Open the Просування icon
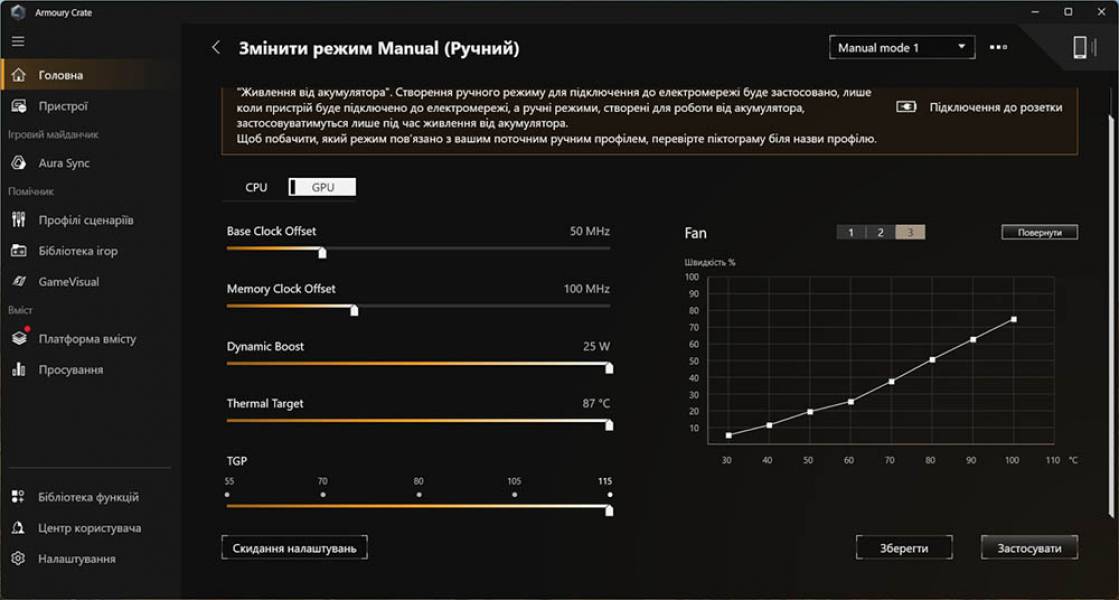 point(19,369)
